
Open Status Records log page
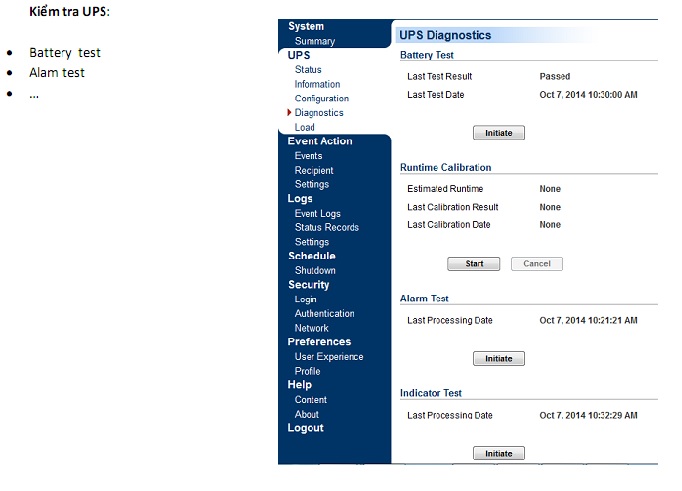[326, 227]
